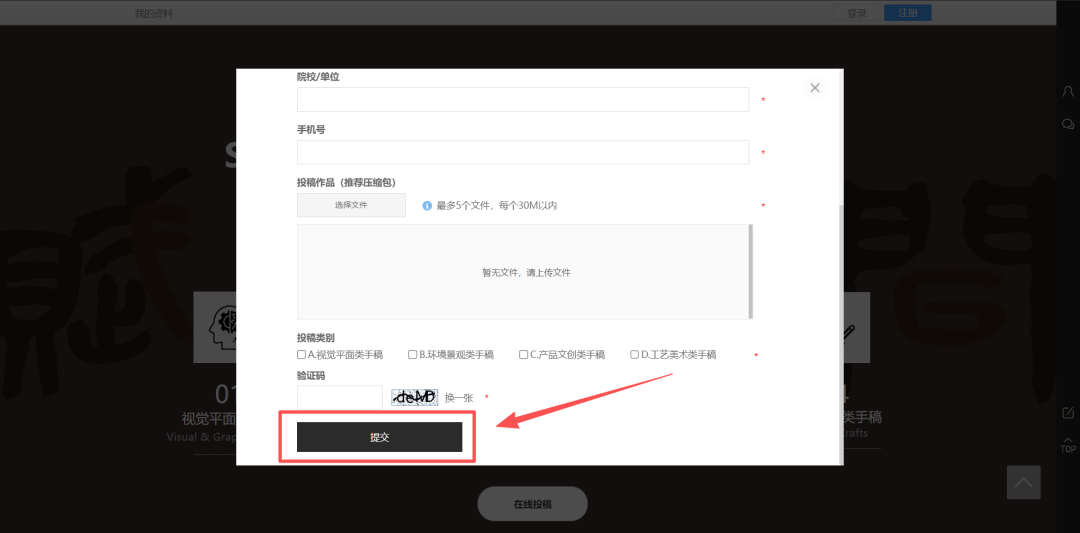Check B.环境景观类手稿 category

tap(413, 355)
